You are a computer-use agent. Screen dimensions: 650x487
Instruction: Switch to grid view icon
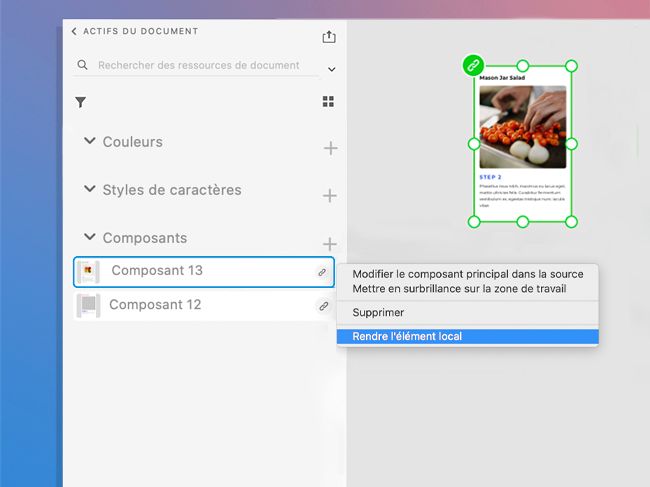tap(328, 102)
